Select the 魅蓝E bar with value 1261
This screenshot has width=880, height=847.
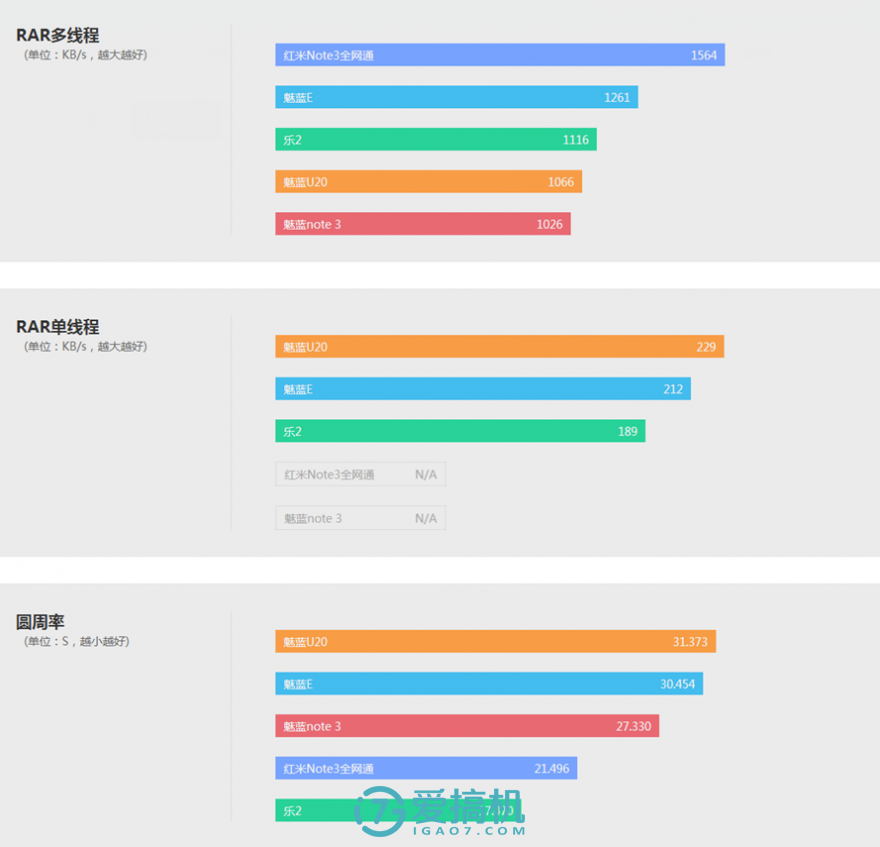tap(456, 97)
